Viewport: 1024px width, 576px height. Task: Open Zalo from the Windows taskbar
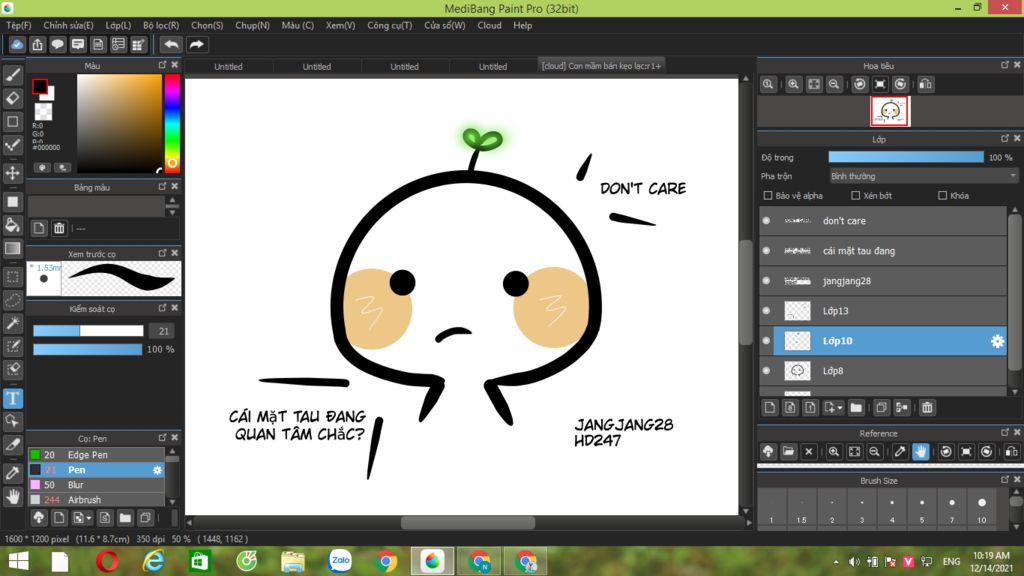(x=340, y=561)
